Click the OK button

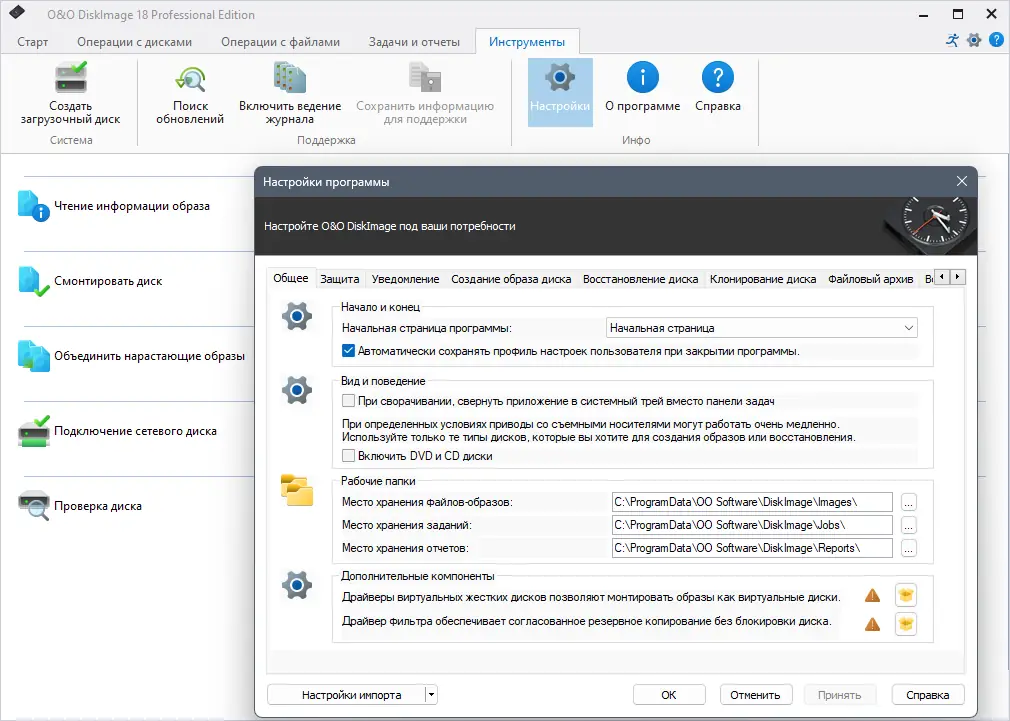pyautogui.click(x=669, y=695)
